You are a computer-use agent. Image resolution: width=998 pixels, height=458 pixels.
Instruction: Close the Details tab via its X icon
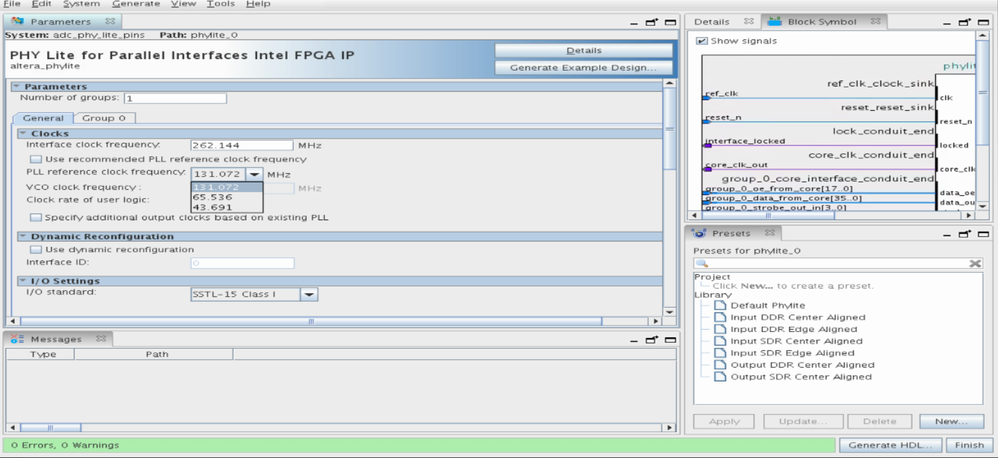point(748,22)
